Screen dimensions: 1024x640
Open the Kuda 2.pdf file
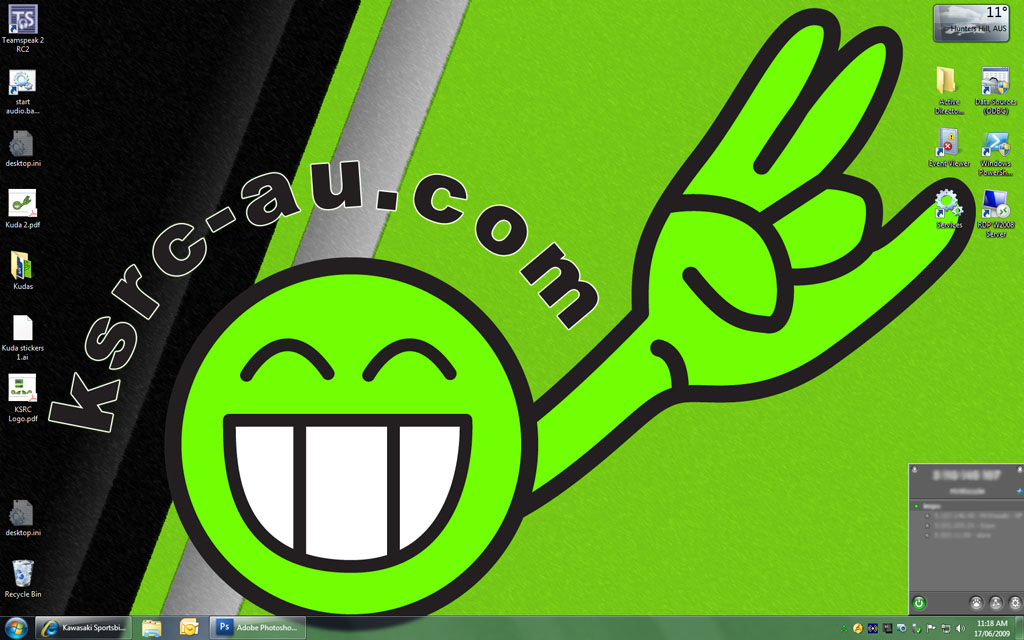22,204
